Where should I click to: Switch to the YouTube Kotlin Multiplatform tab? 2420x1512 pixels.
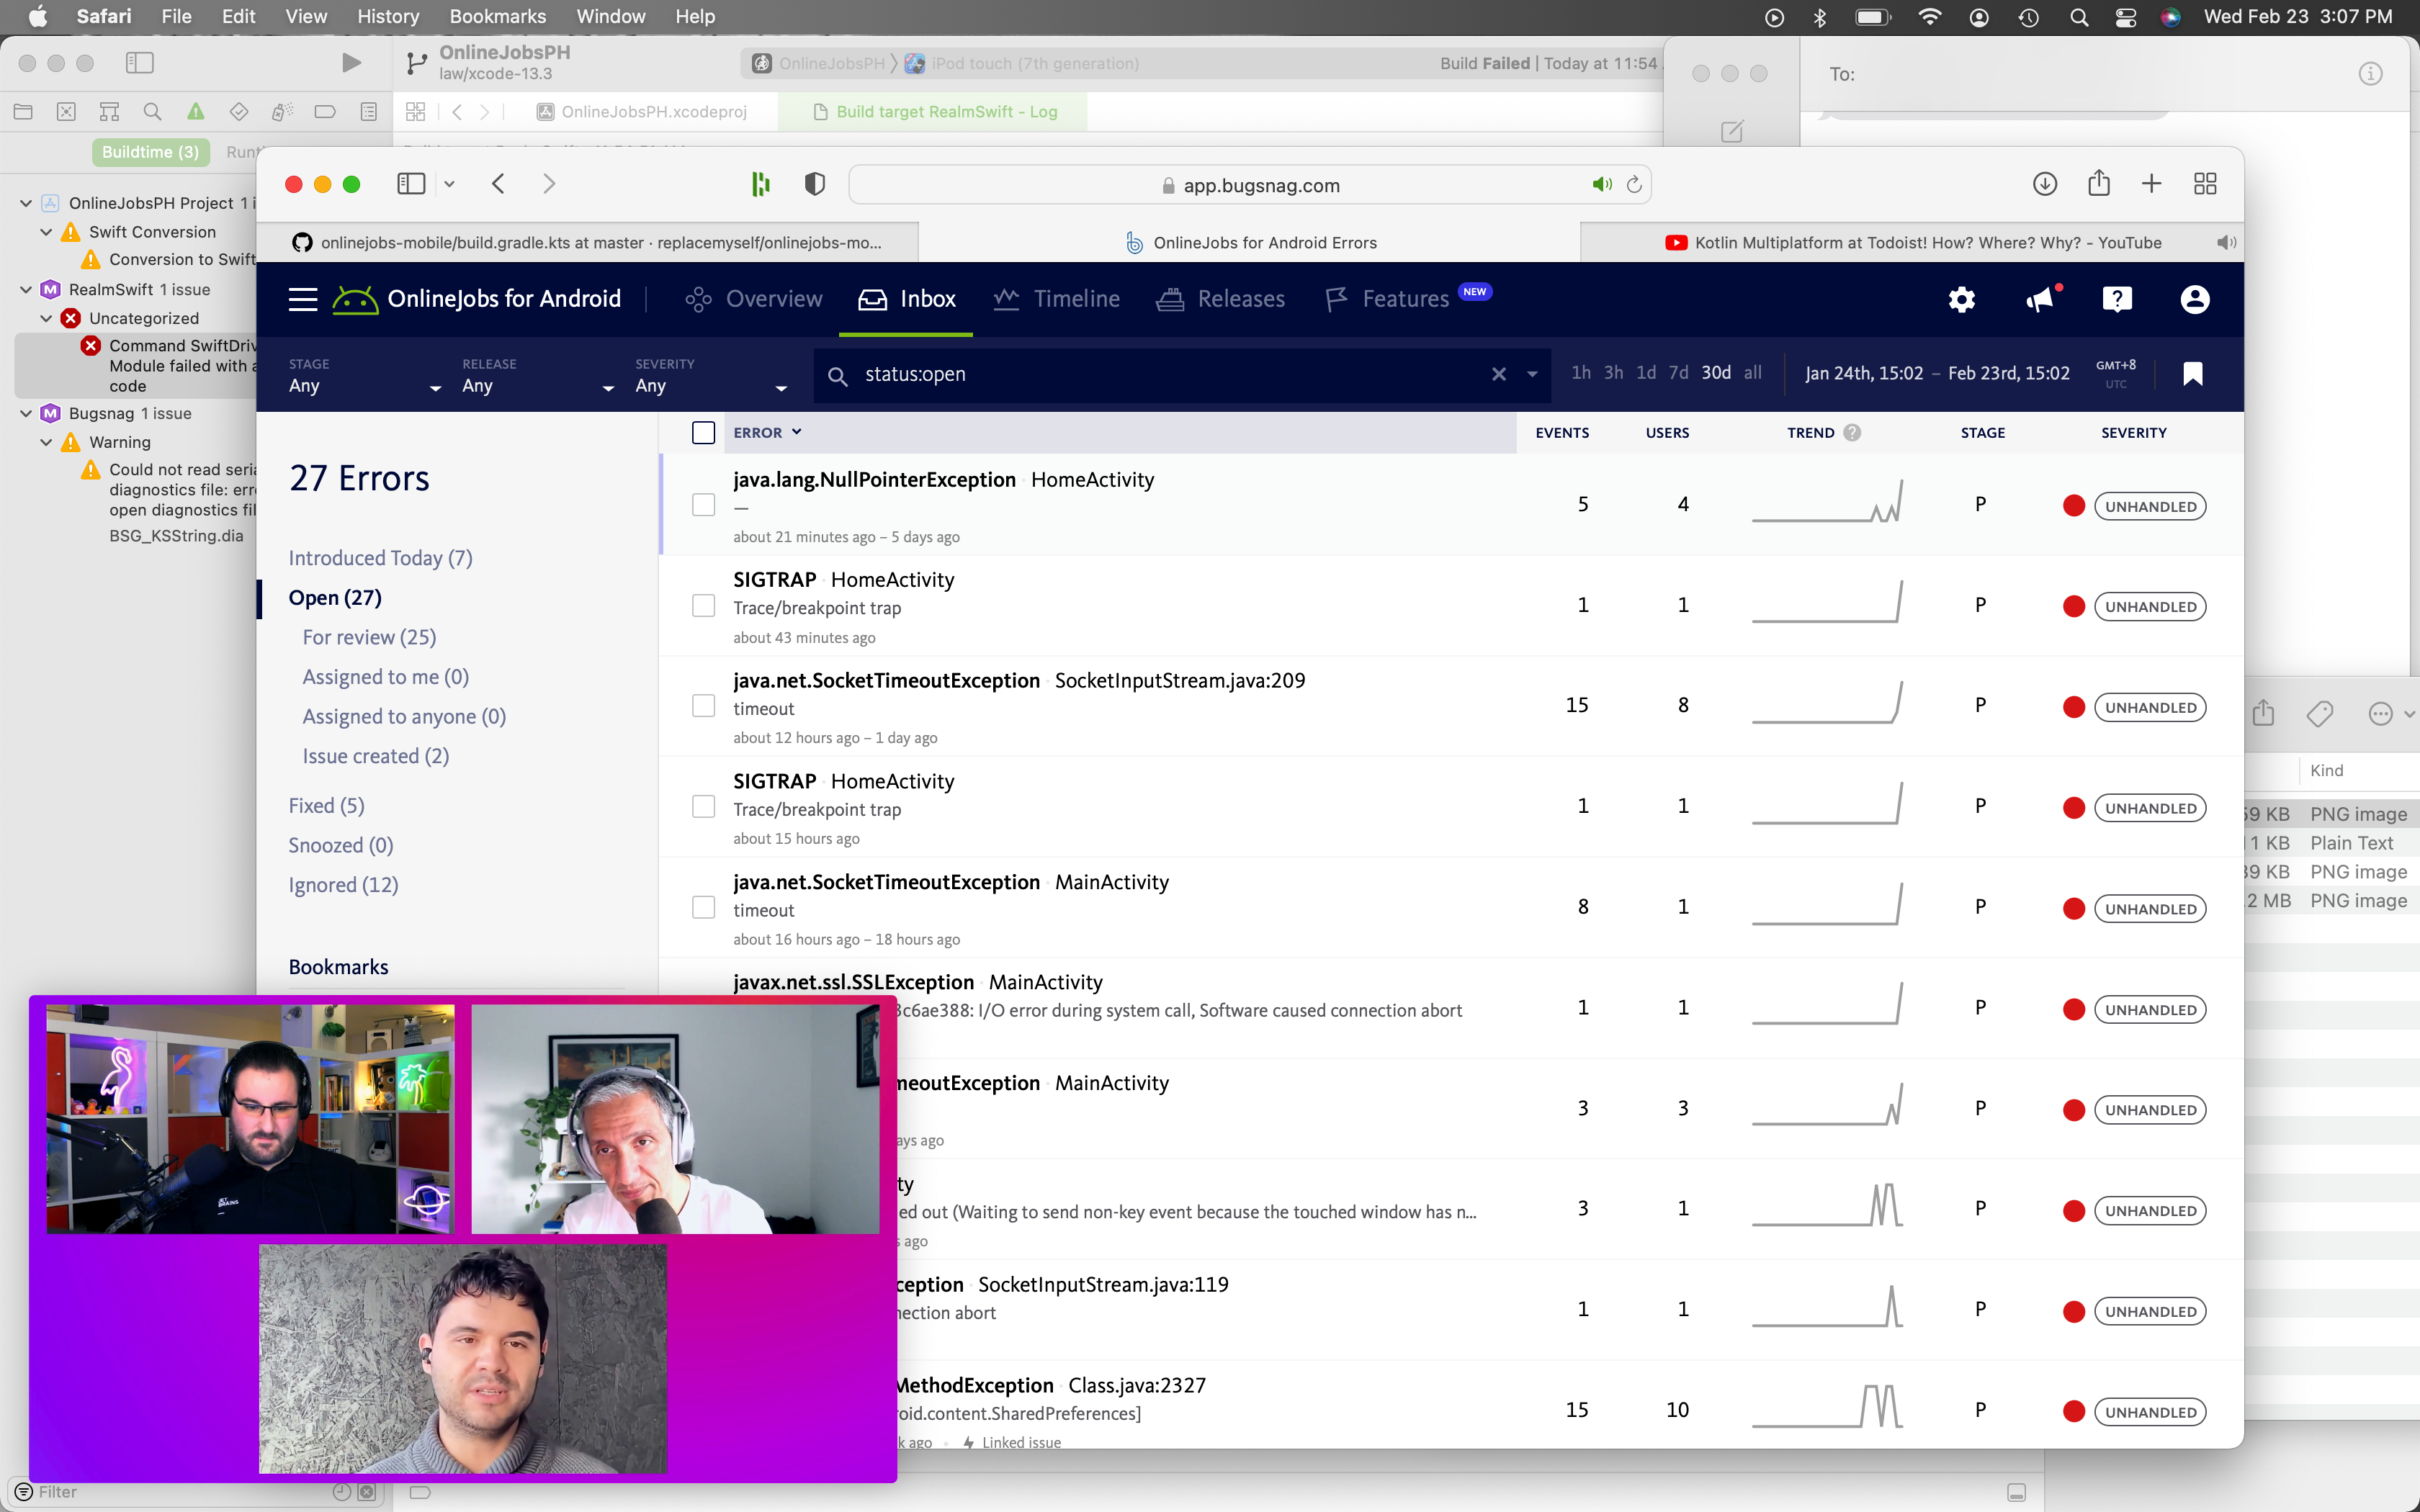[1911, 242]
